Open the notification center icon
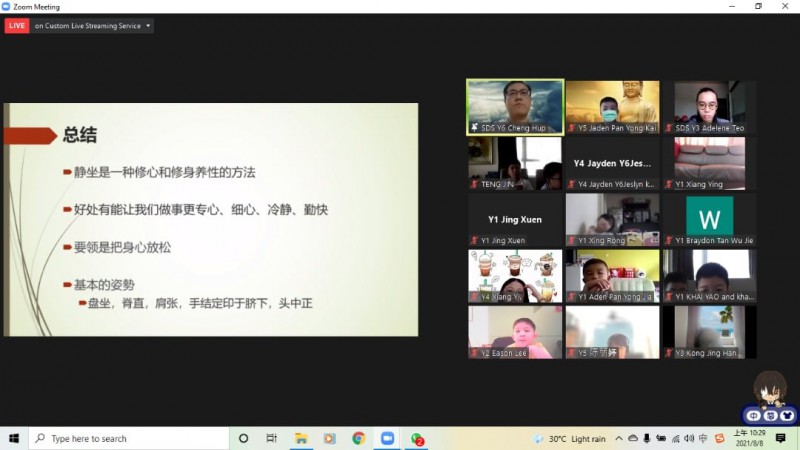The image size is (800, 450). coord(780,438)
